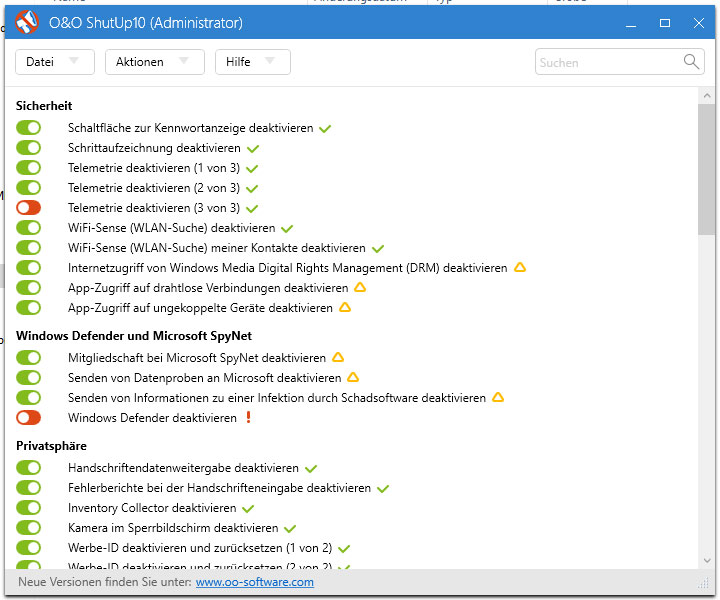This screenshot has height=600, width=720.
Task: Click the search magnifier icon
Action: (692, 62)
